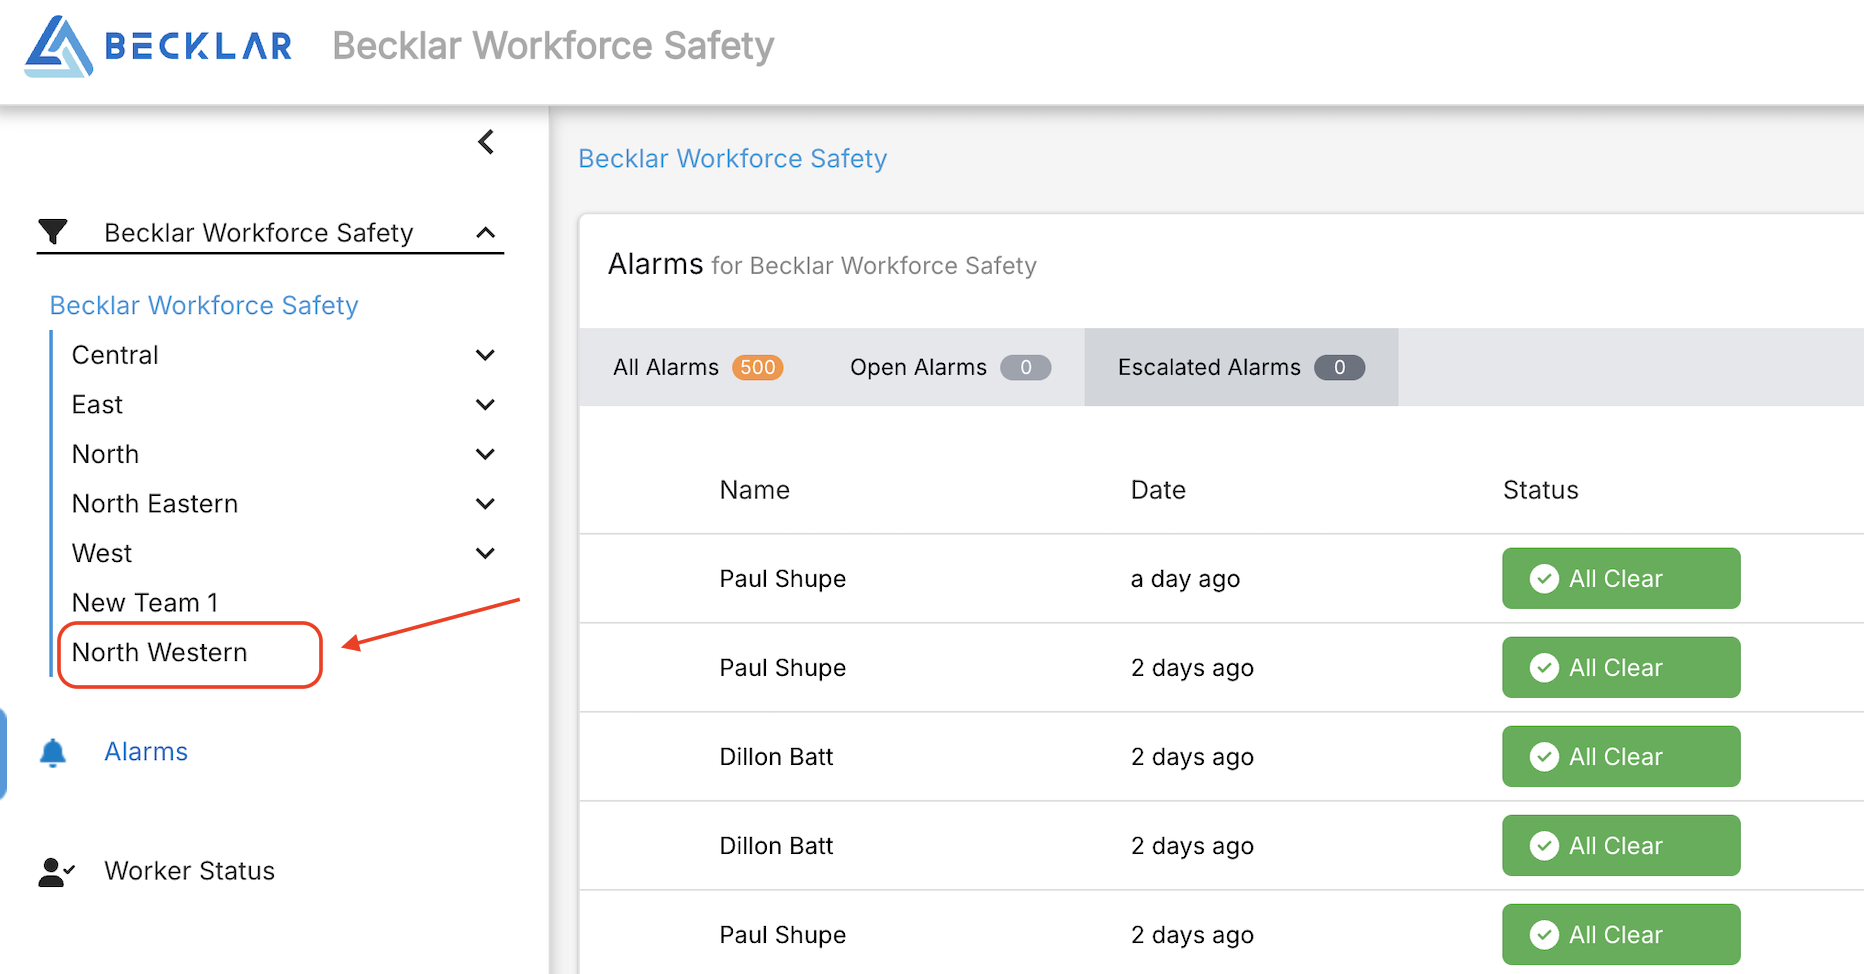Image resolution: width=1864 pixels, height=974 pixels.
Task: Select the North Western team
Action: coord(159,653)
